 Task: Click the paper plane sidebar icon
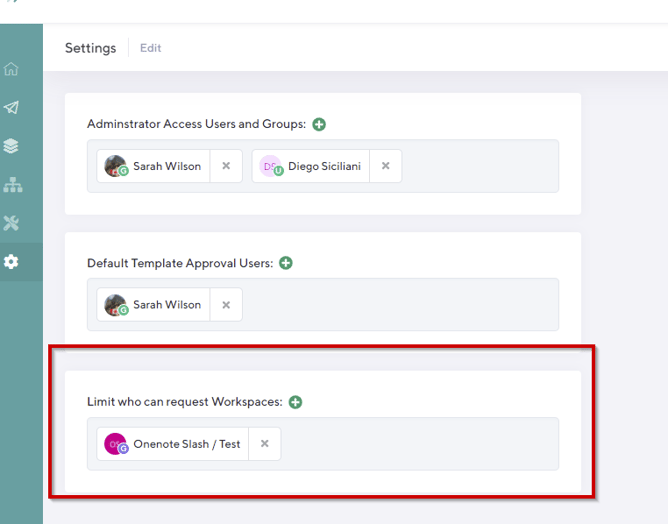pos(11,108)
